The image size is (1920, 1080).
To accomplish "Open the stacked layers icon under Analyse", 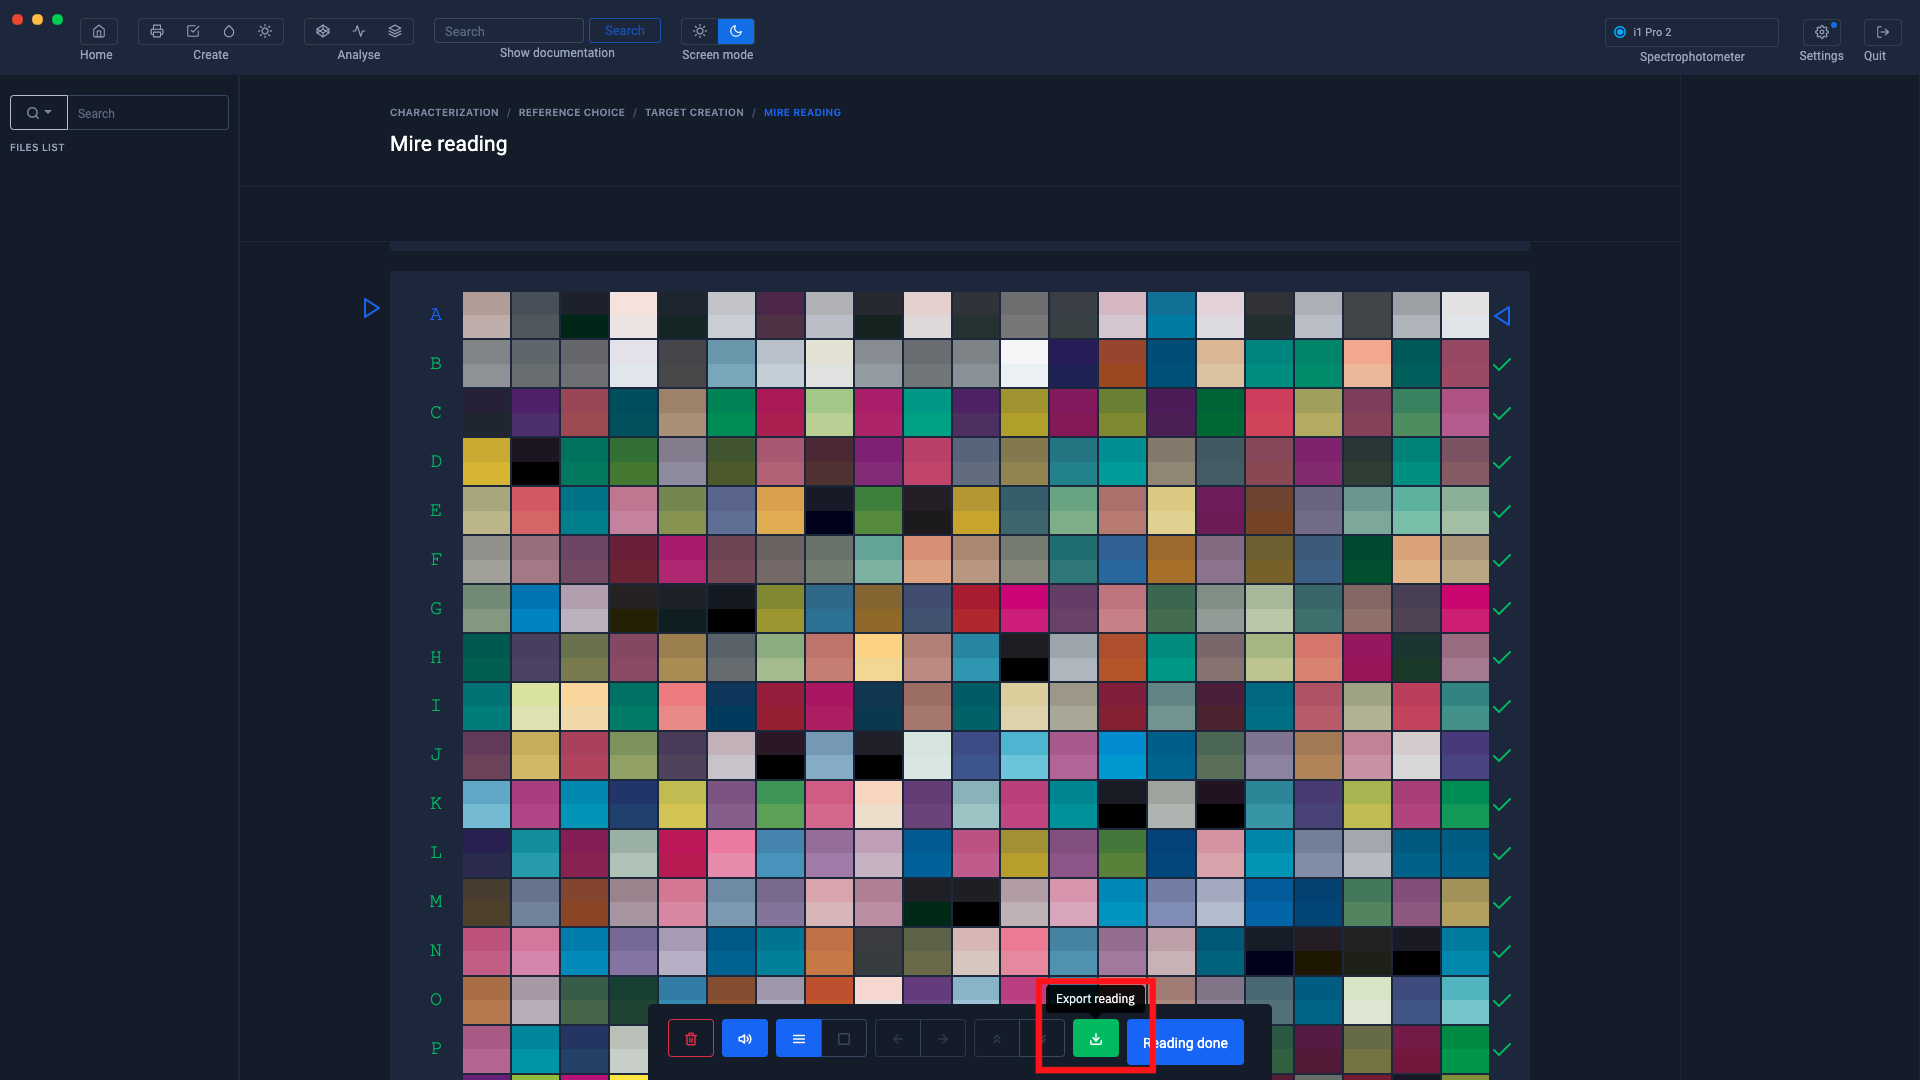I will point(395,31).
